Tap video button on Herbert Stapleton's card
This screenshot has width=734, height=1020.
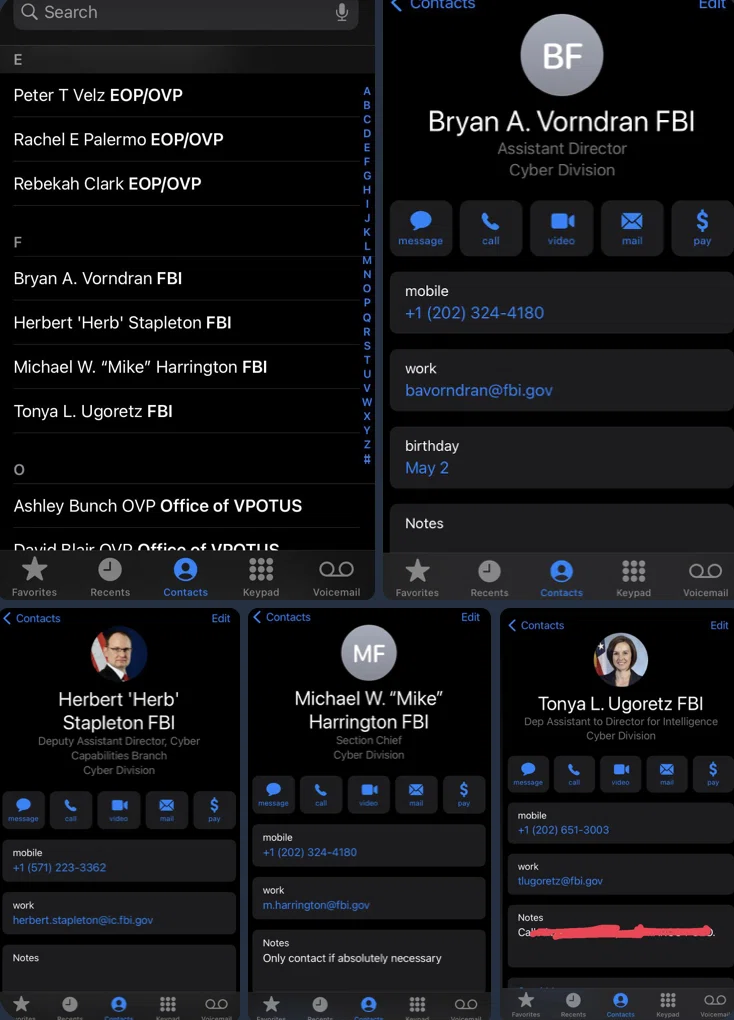point(118,810)
